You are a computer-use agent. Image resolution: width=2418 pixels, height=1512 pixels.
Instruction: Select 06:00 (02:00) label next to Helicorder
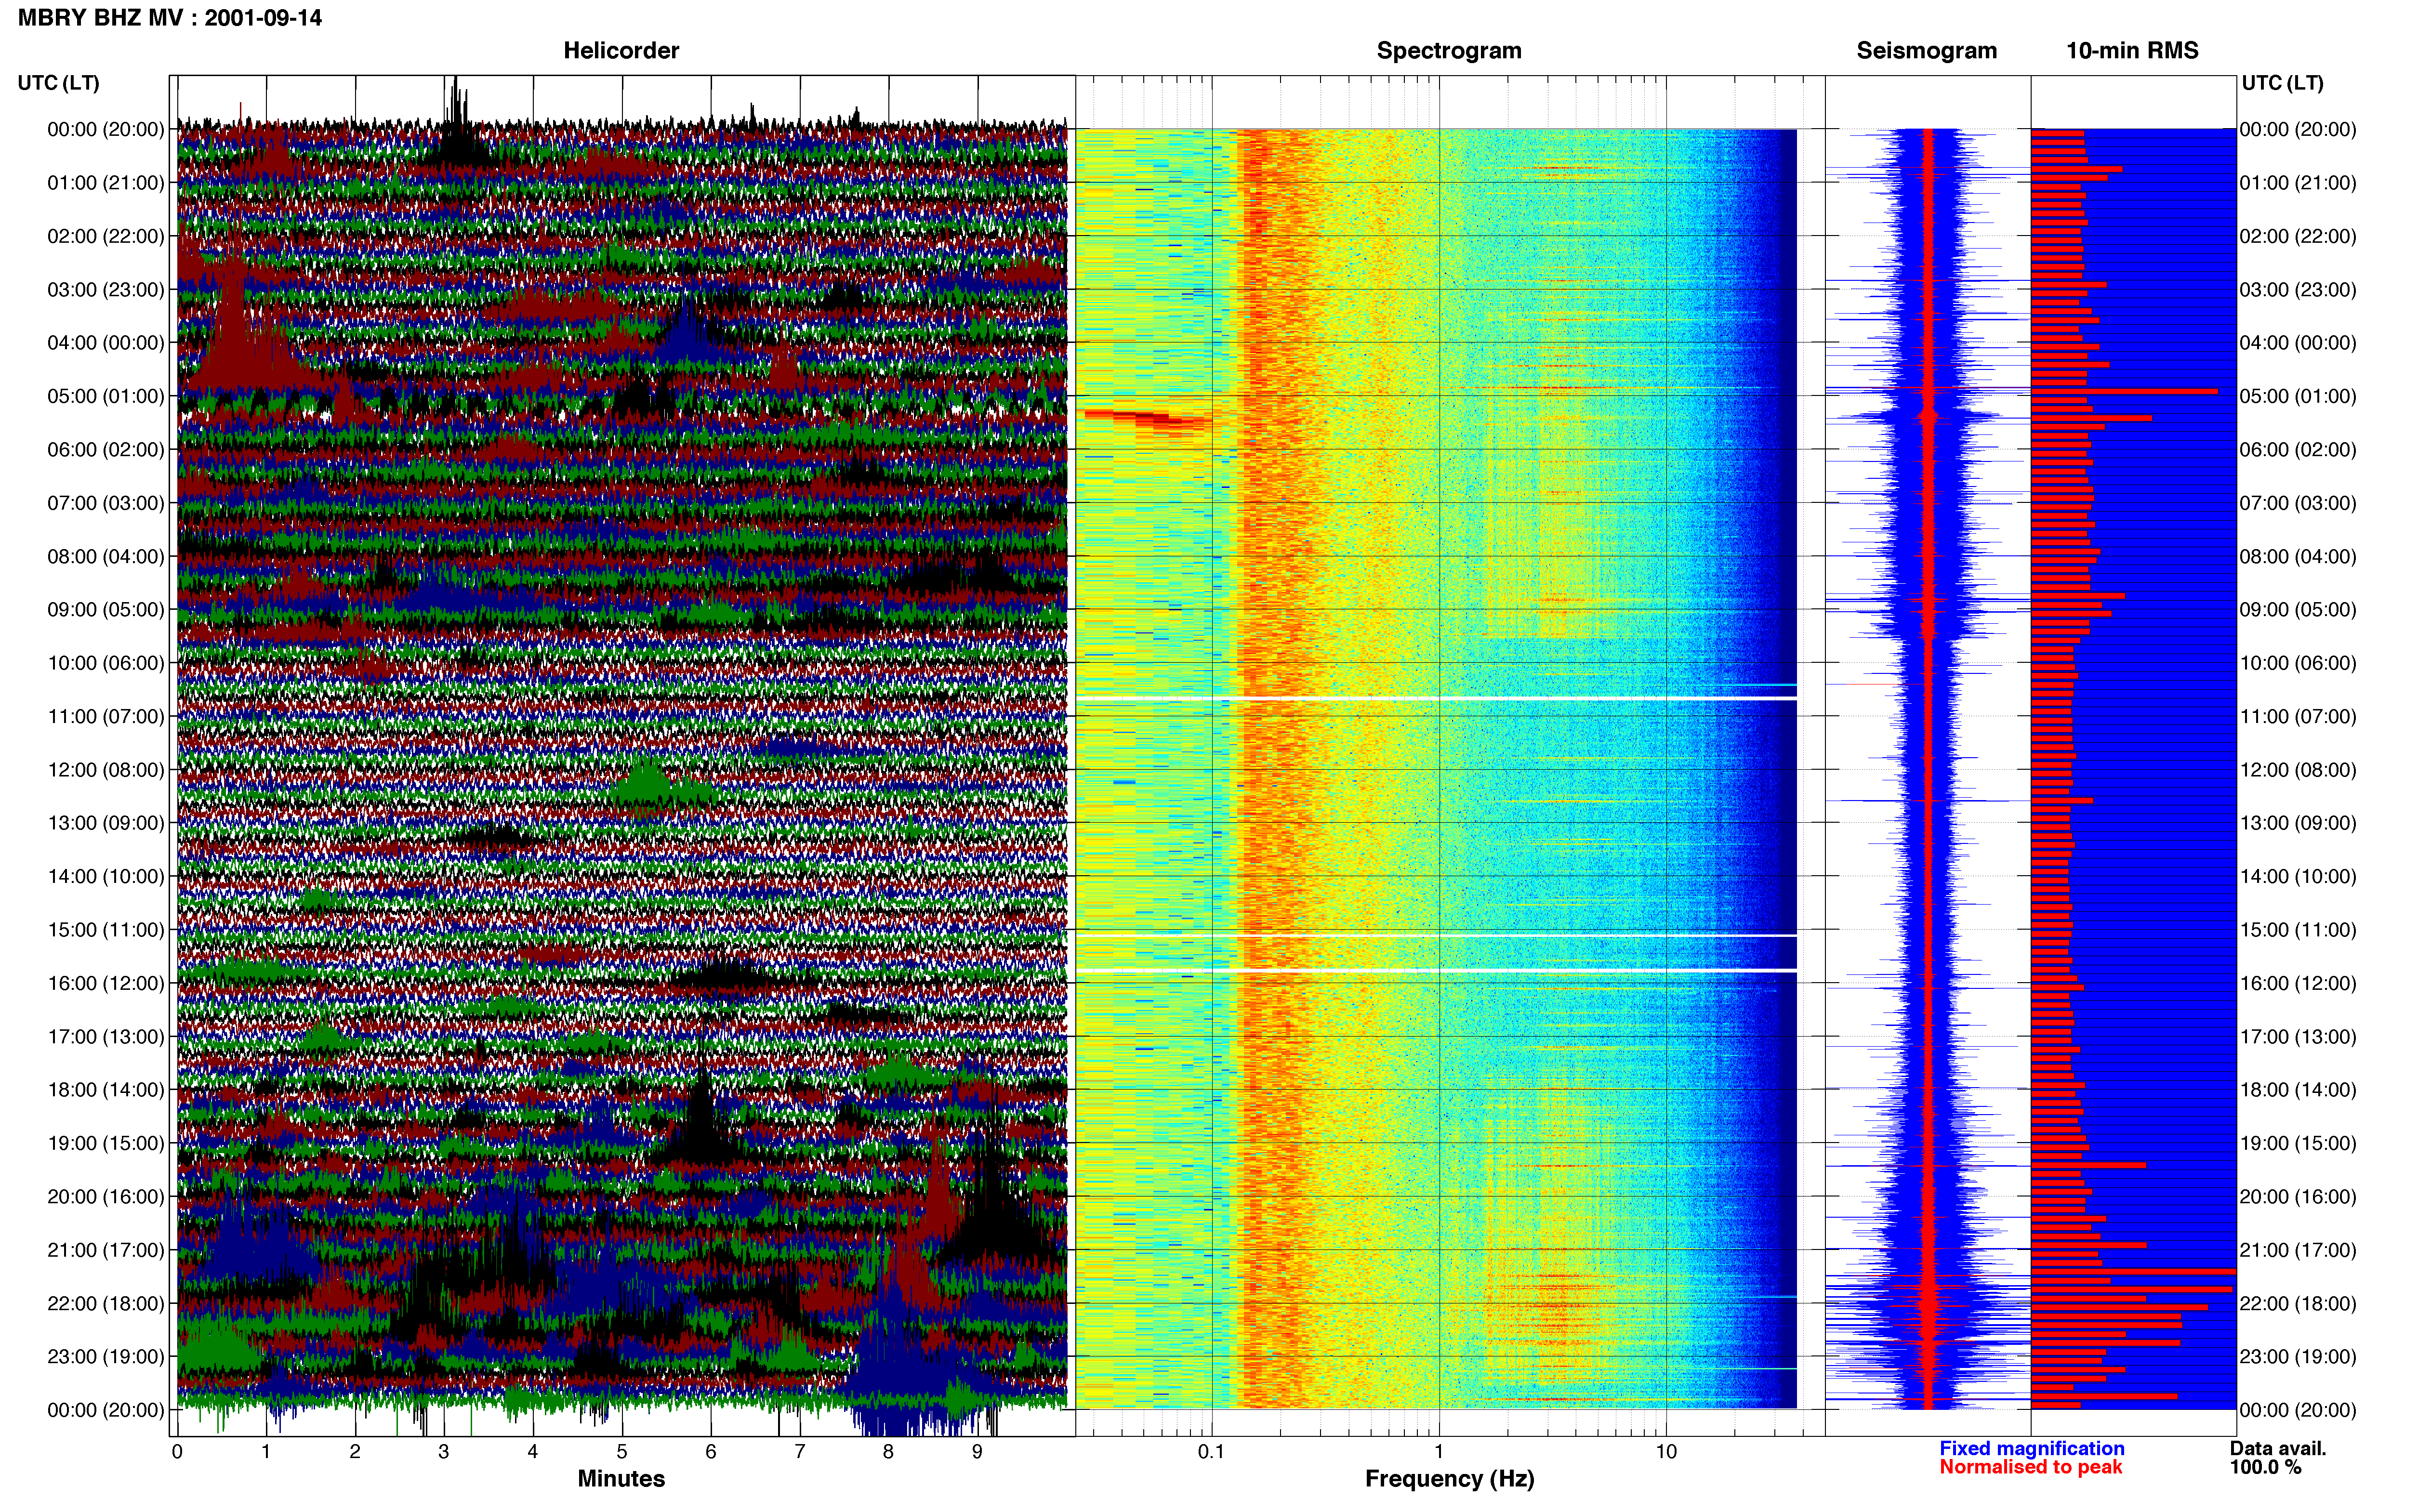click(106, 450)
